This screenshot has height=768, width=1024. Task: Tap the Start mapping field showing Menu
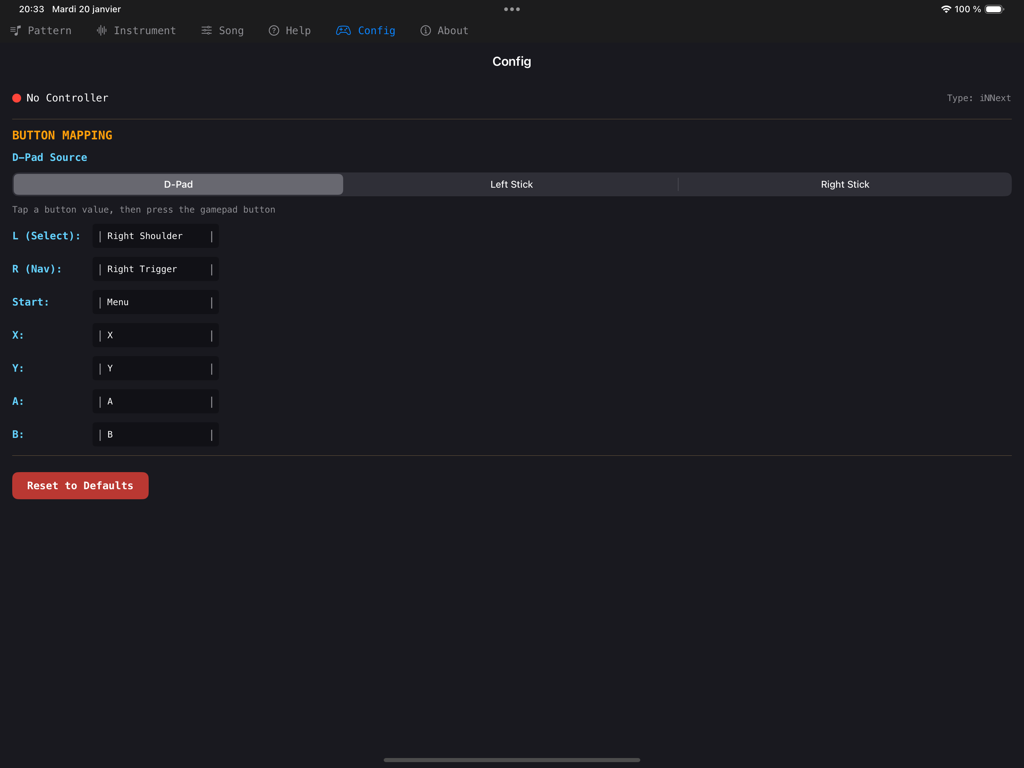[x=155, y=302]
